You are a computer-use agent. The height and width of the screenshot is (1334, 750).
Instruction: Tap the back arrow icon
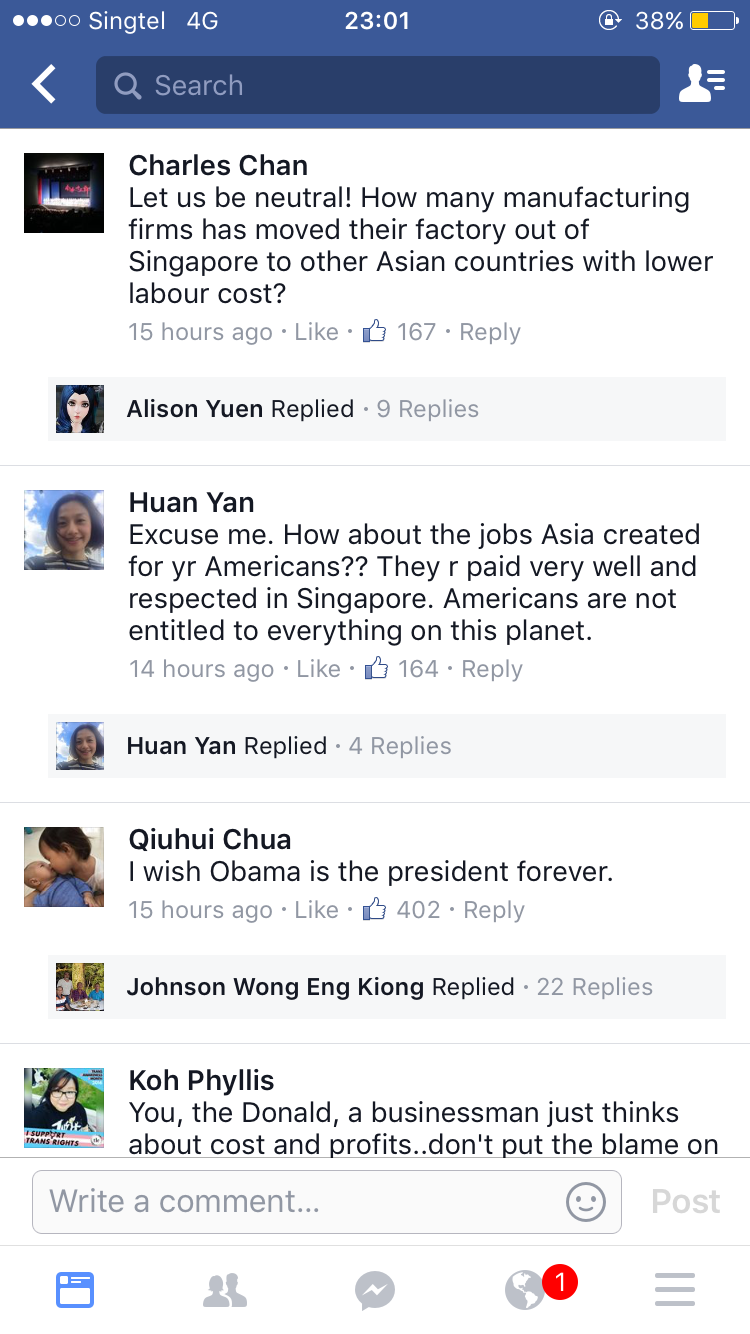44,85
